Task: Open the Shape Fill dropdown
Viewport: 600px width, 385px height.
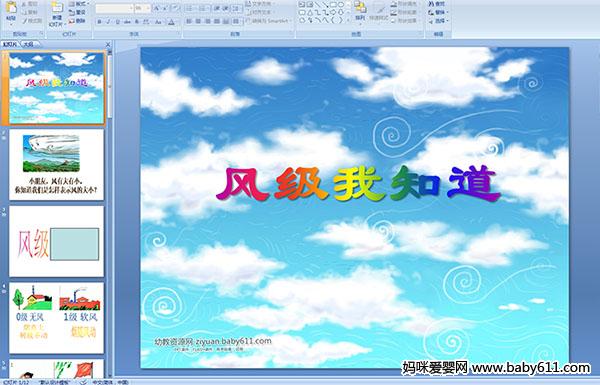Action: click(x=406, y=4)
